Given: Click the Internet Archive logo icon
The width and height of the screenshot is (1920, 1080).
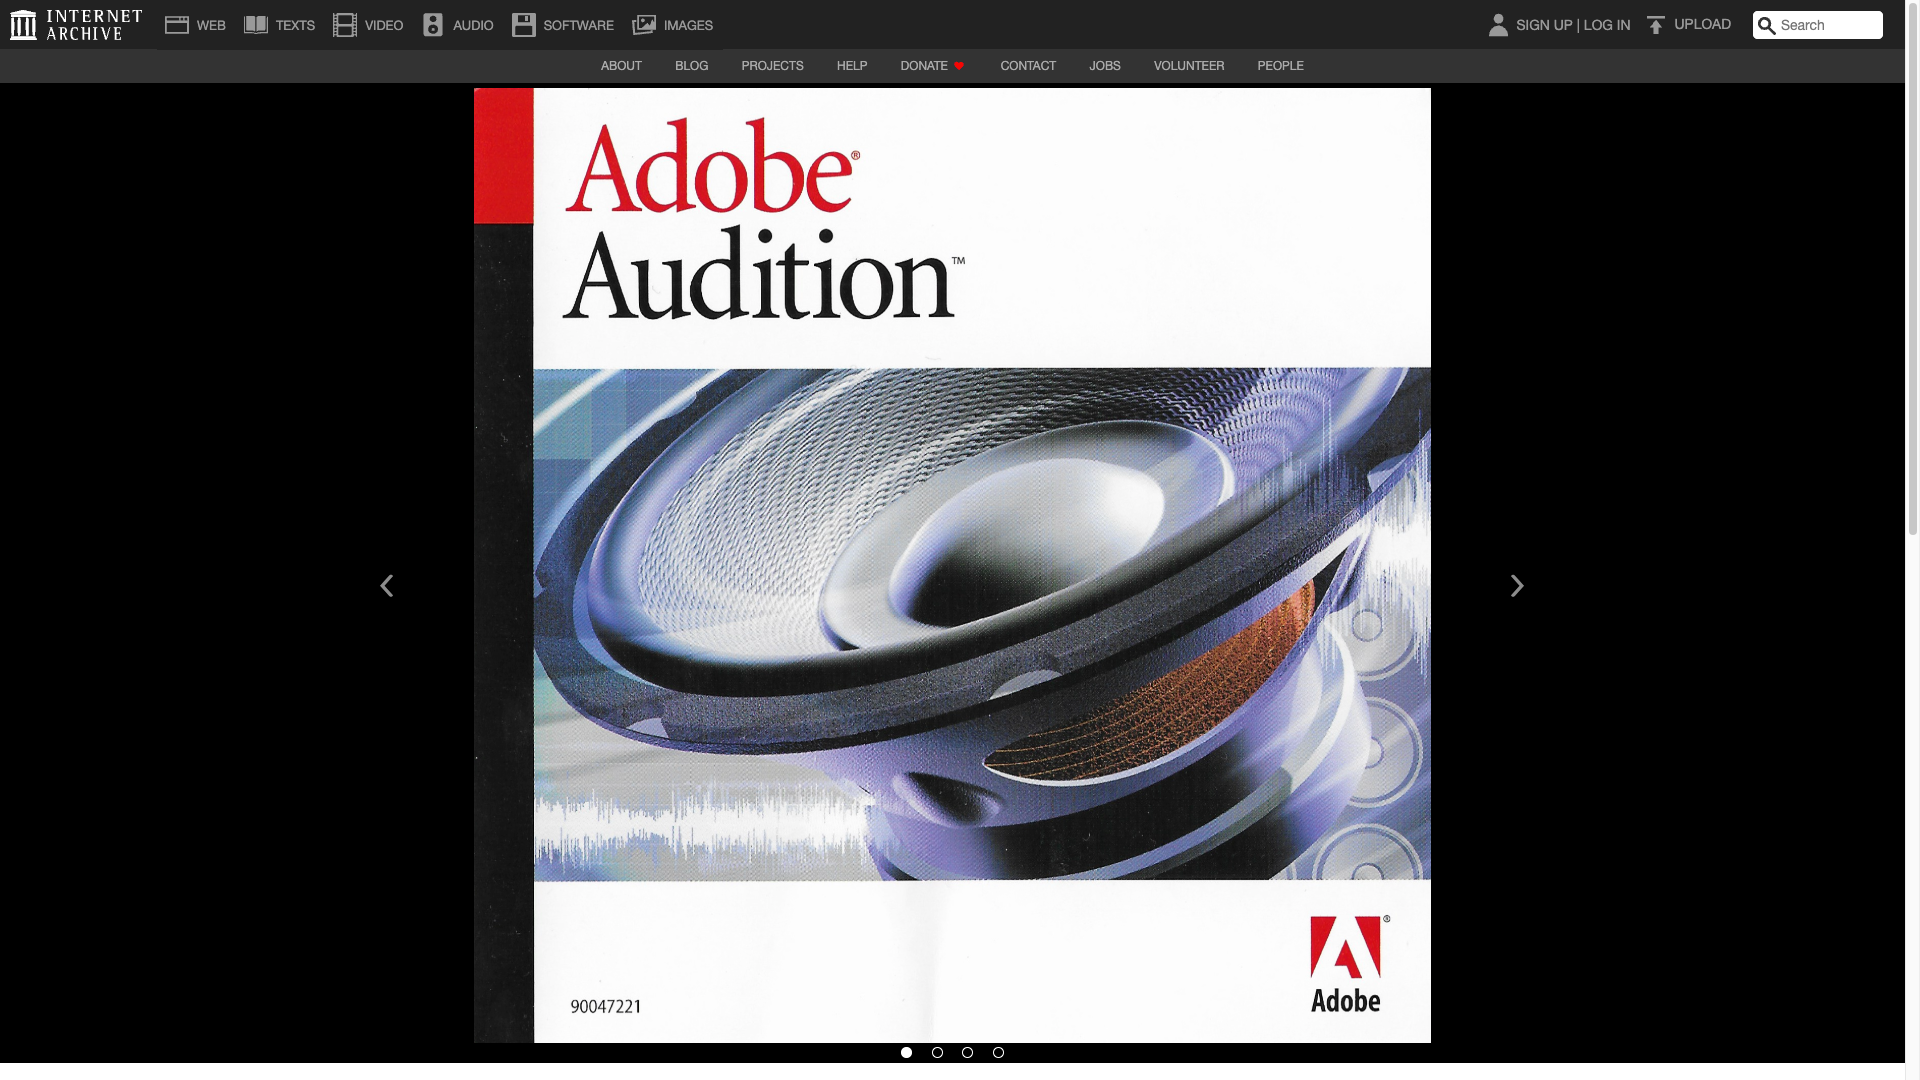Looking at the screenshot, I should pyautogui.click(x=23, y=25).
